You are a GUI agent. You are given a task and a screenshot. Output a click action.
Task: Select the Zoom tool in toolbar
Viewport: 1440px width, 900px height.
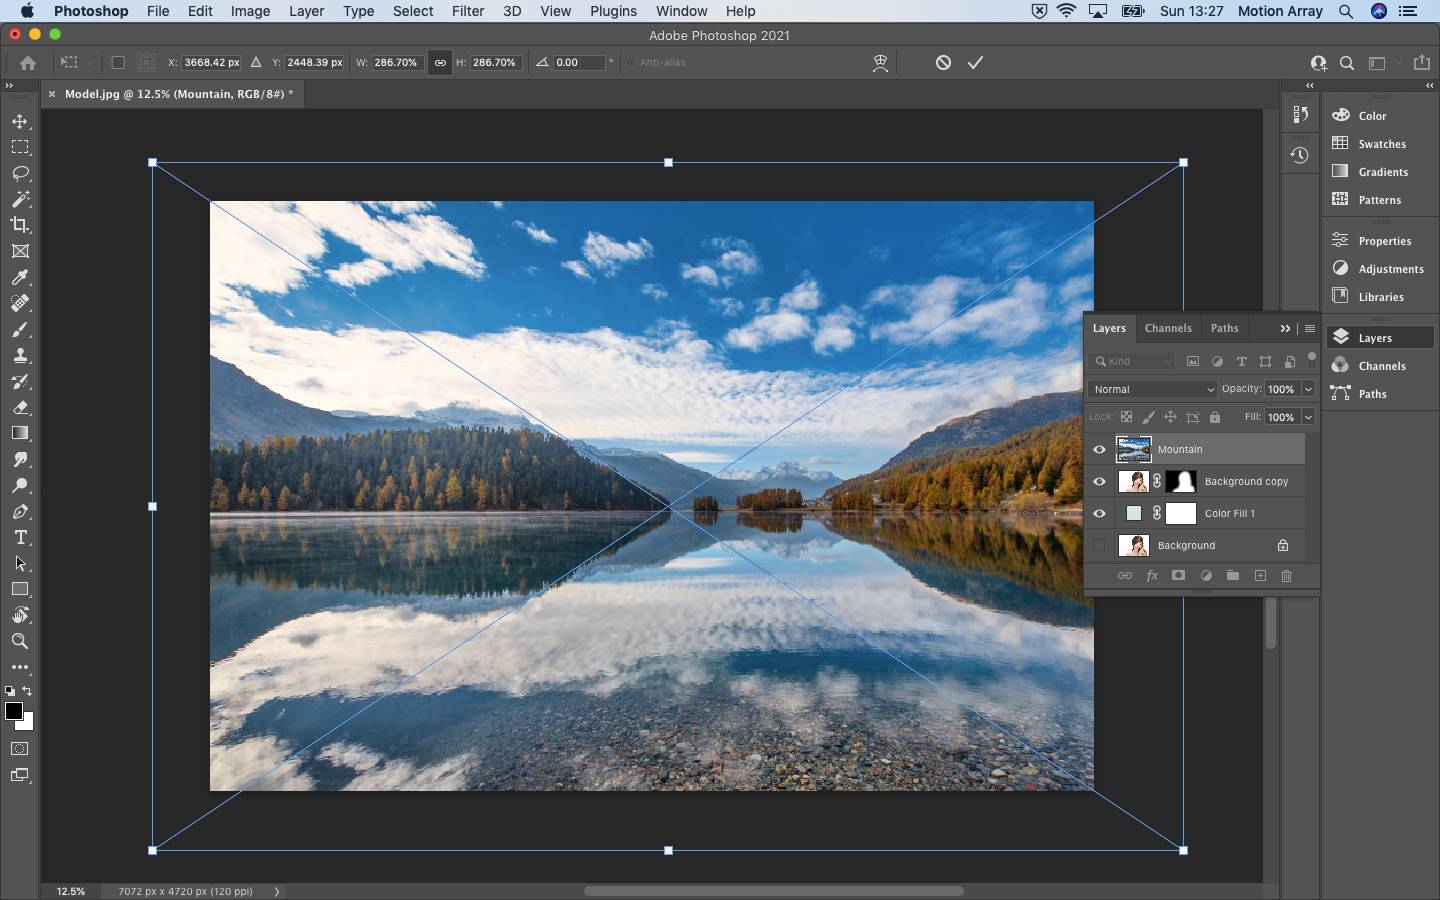pyautogui.click(x=20, y=641)
